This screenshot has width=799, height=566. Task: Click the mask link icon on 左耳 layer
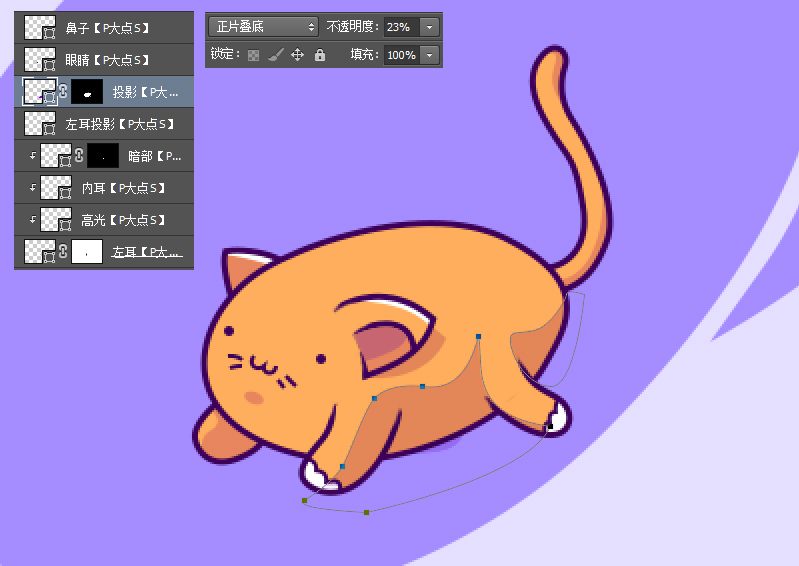63,252
